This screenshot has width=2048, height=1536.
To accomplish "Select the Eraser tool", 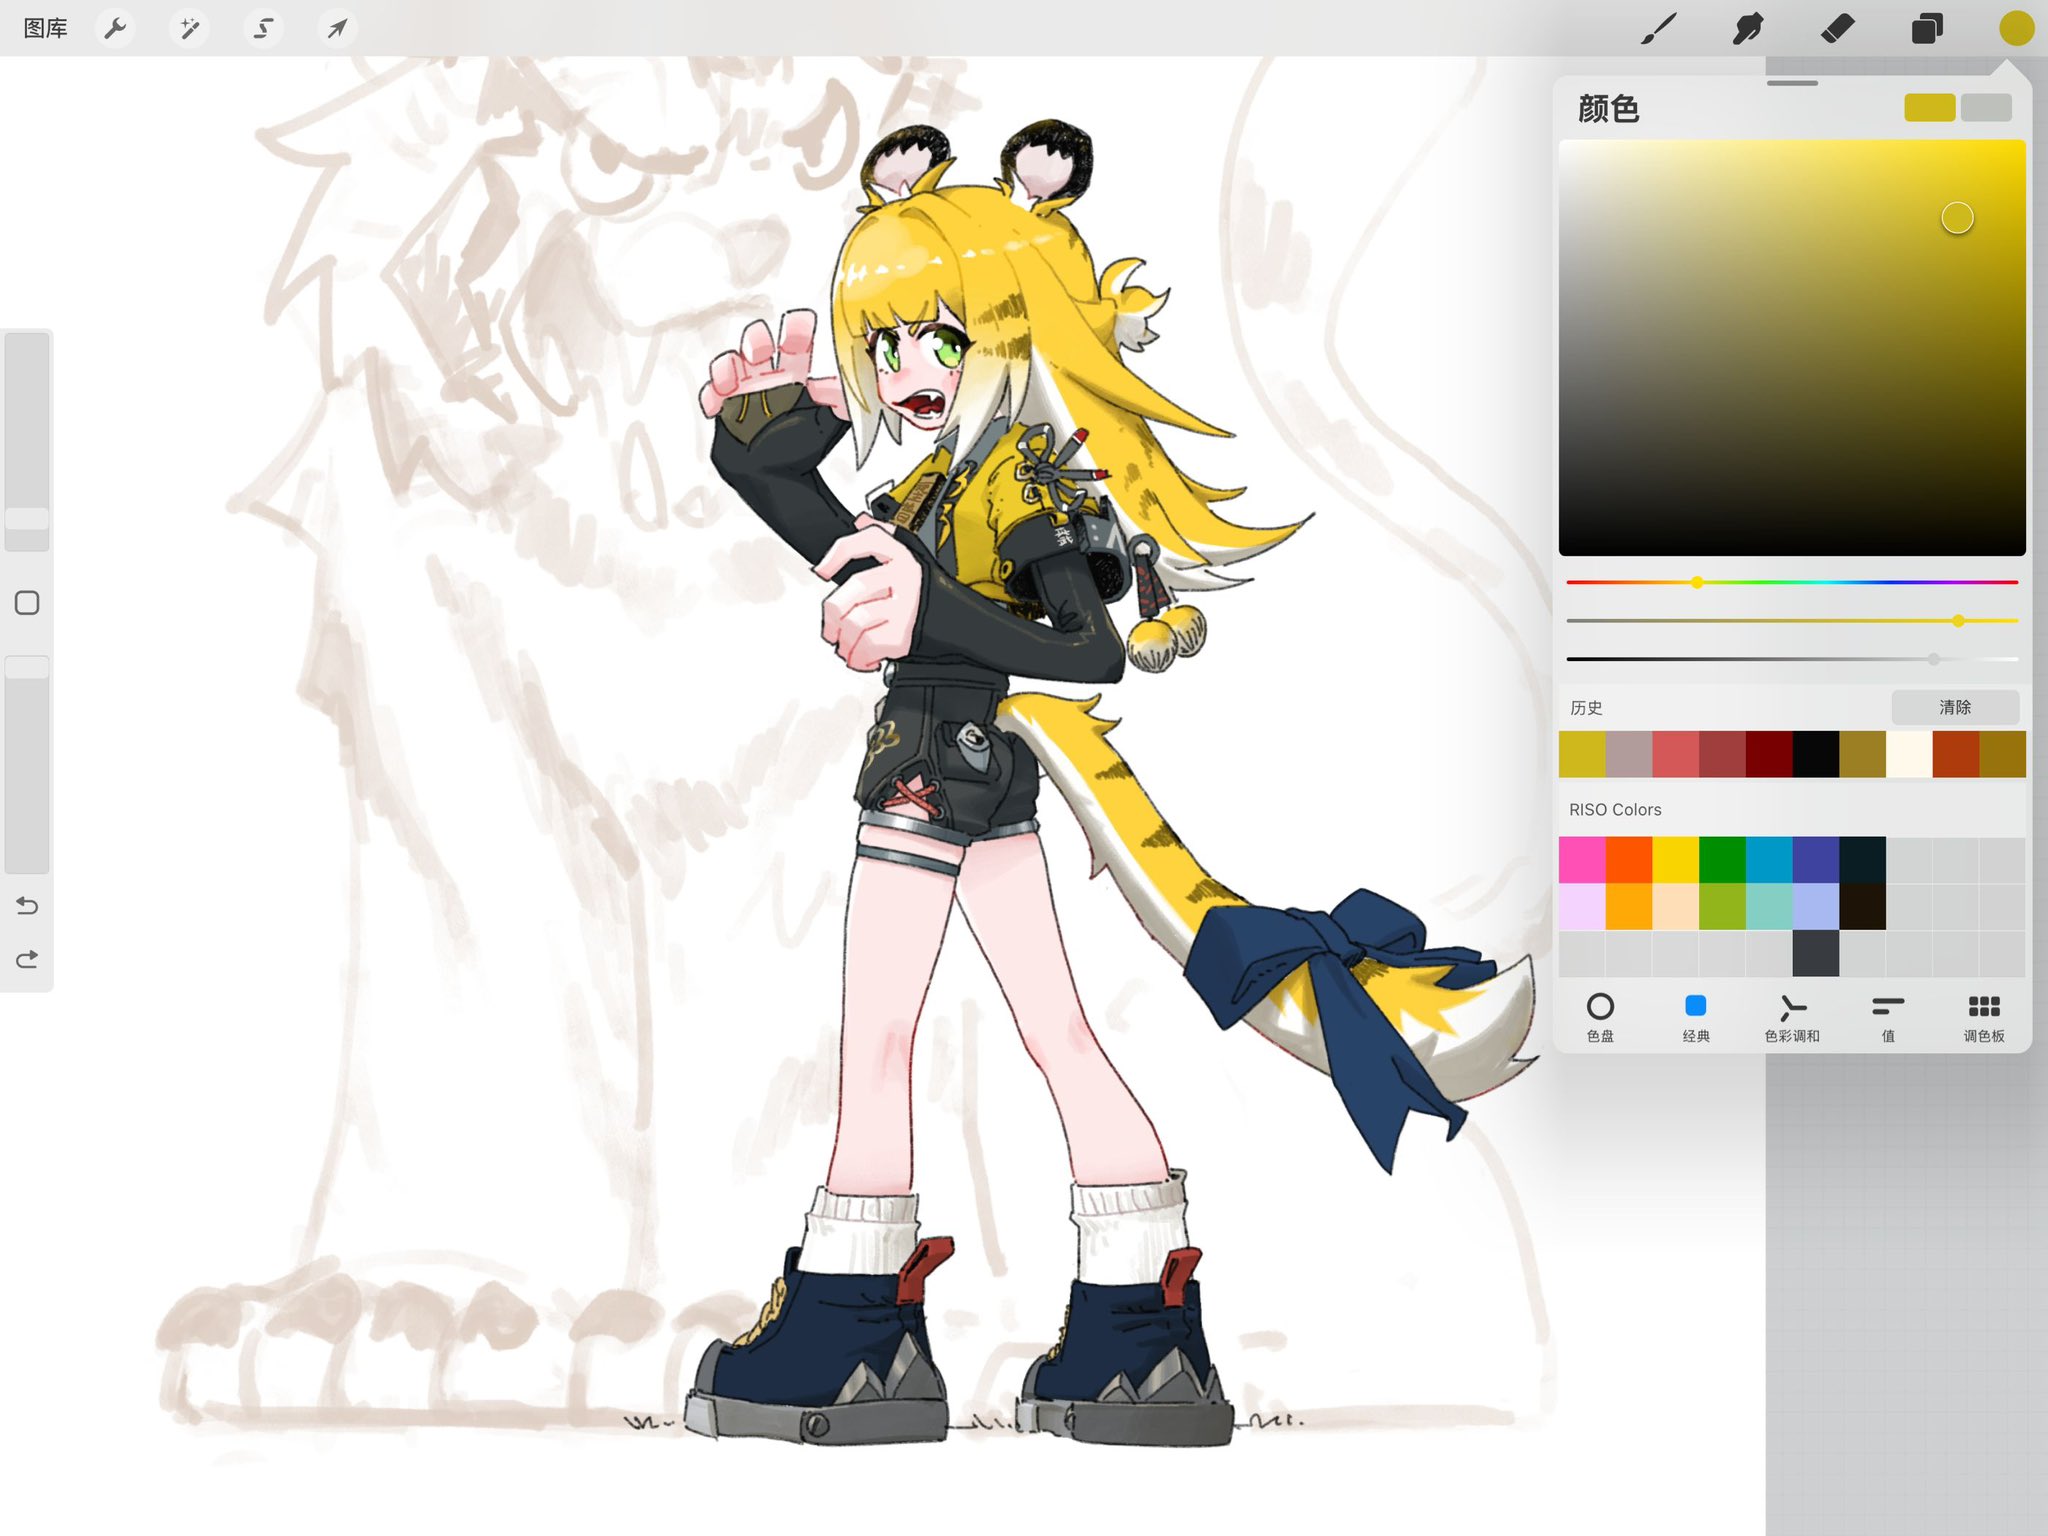I will tap(1837, 29).
